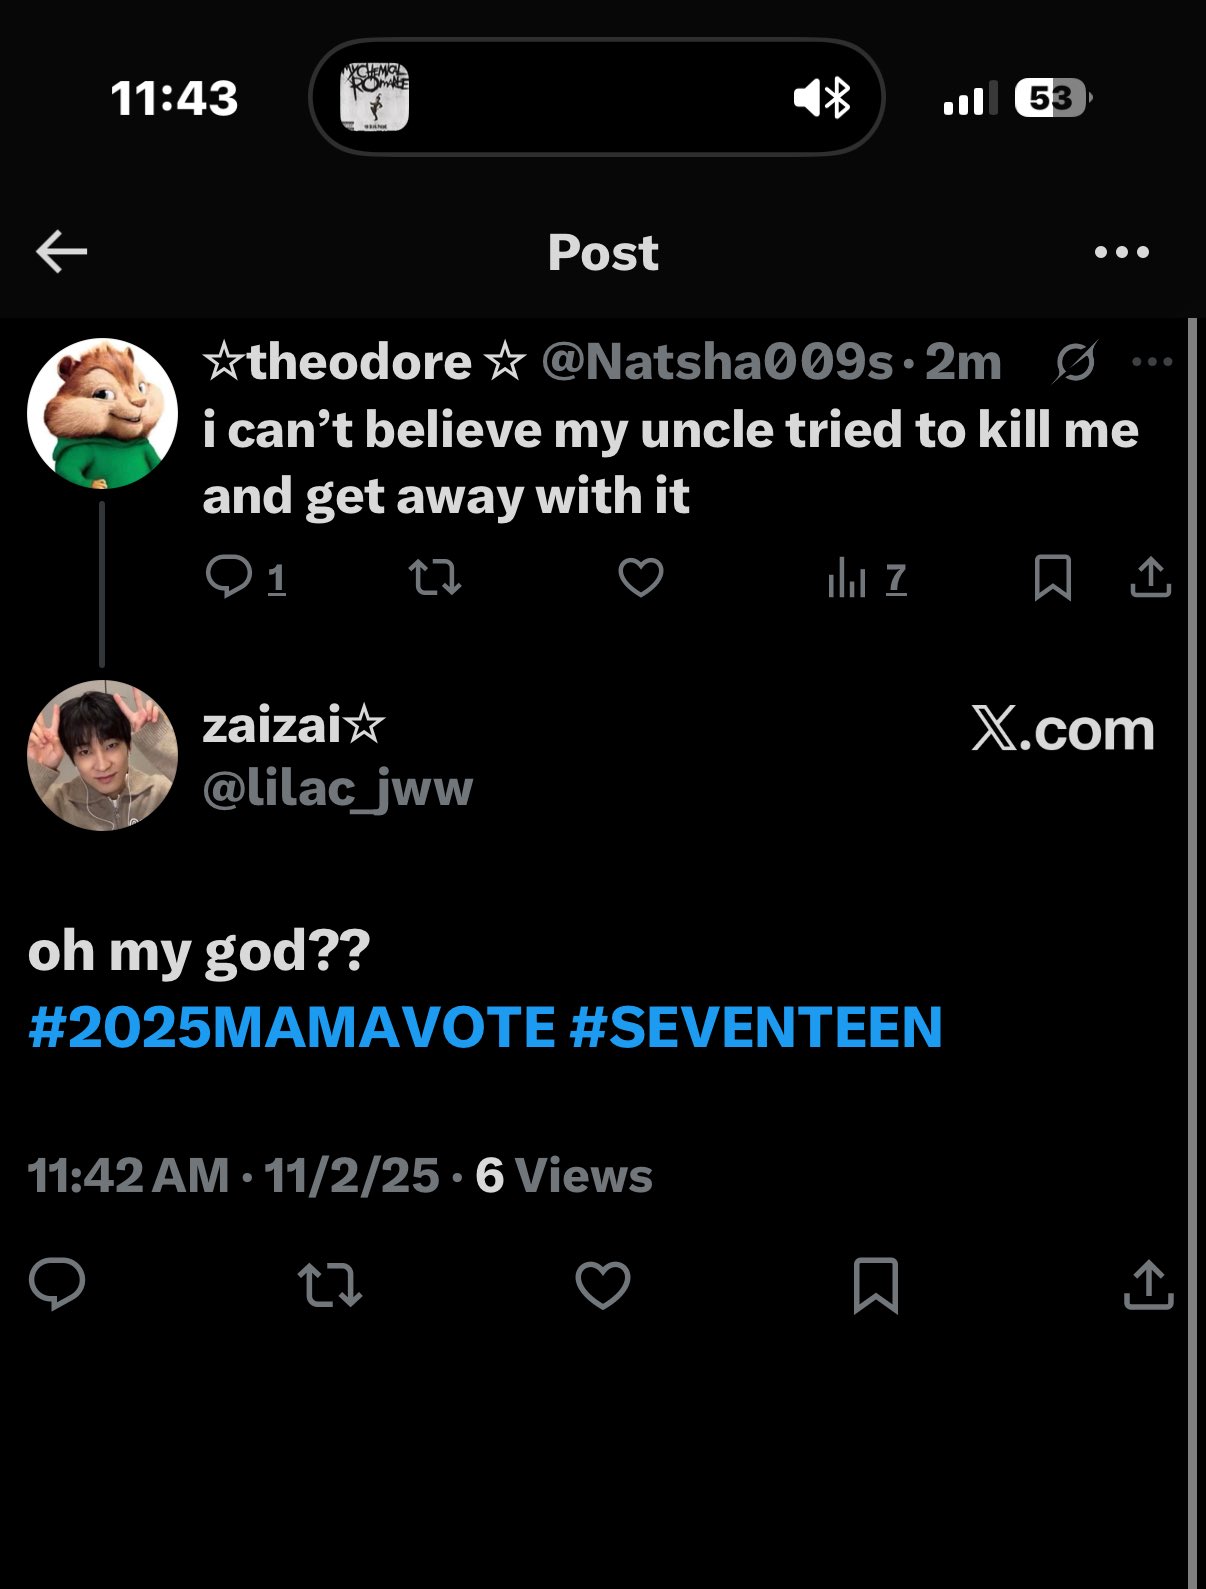The height and width of the screenshot is (1589, 1206).
Task: Open the #2025MAMAVOTE hashtag
Action: (291, 1027)
